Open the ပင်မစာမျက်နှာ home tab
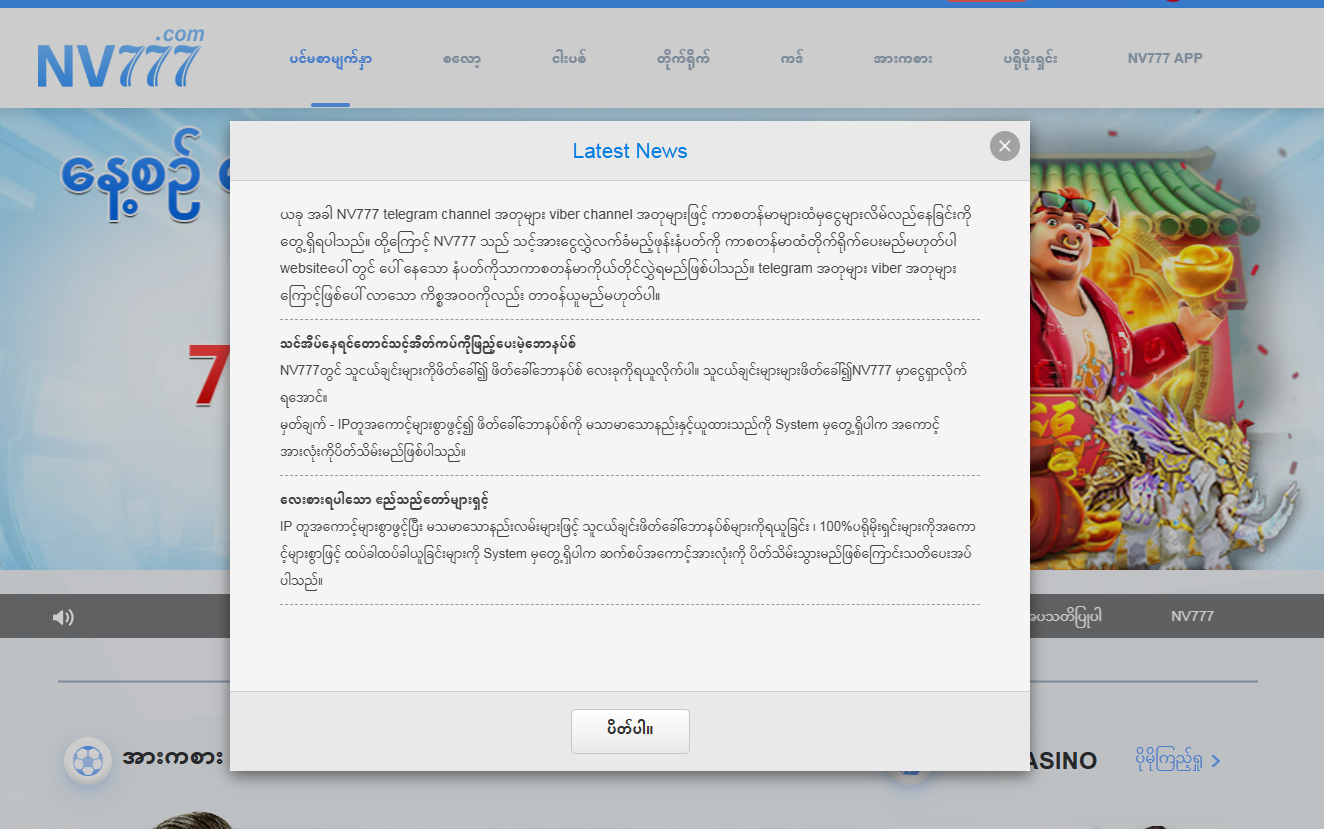Screen dimensions: 1324x829 click(x=330, y=59)
